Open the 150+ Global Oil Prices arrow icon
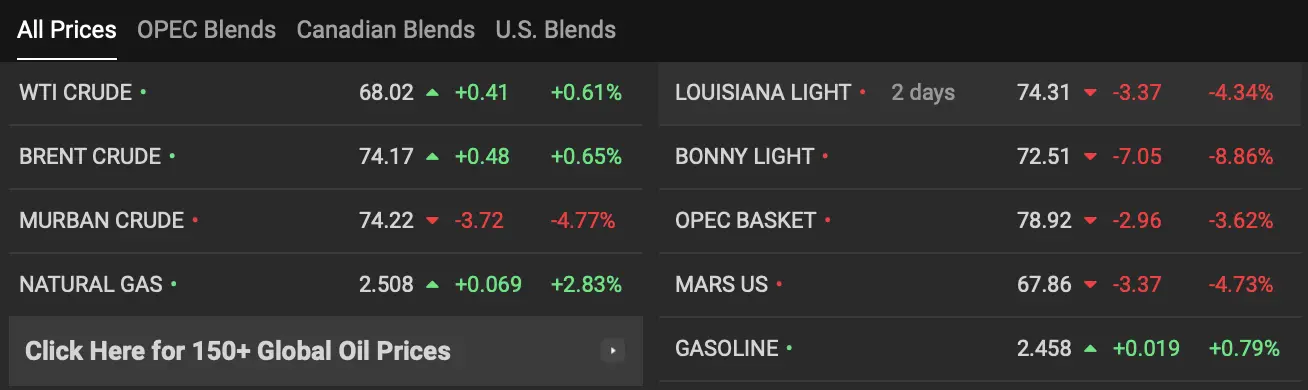 click(612, 351)
